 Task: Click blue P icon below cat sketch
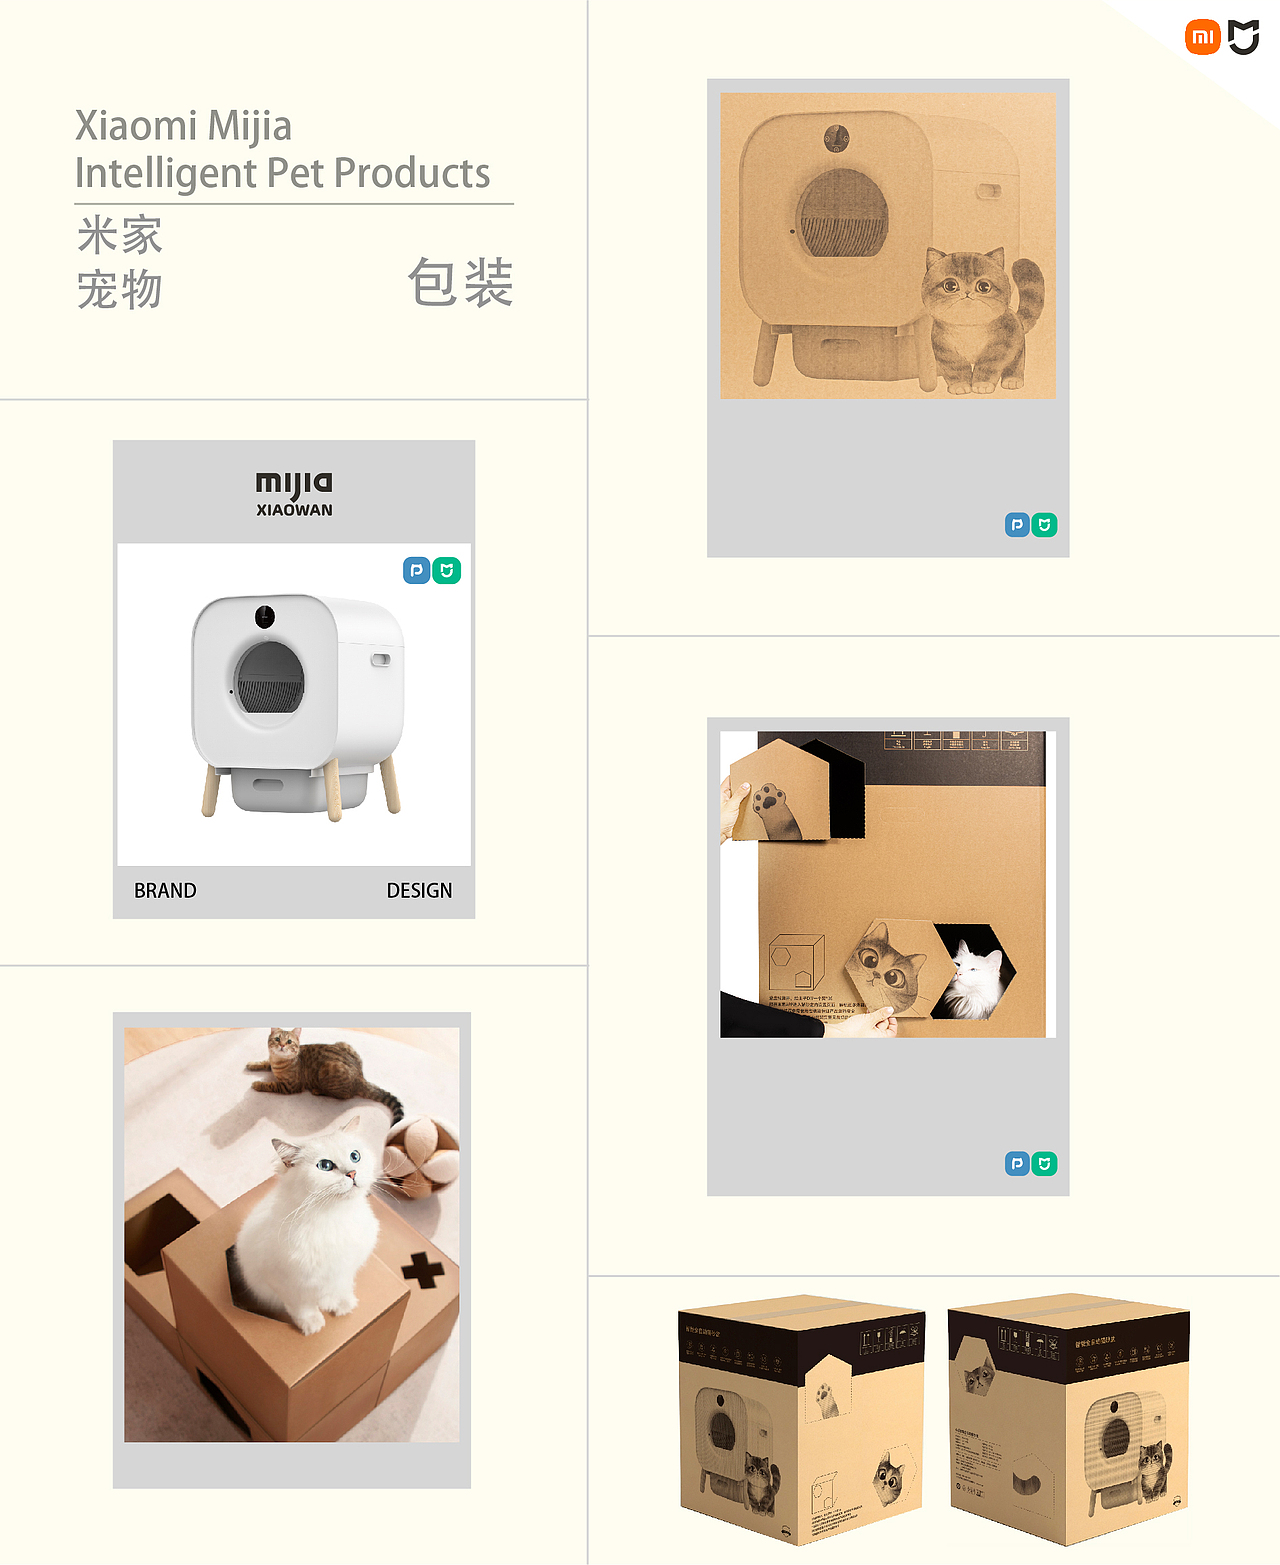coord(1017,524)
